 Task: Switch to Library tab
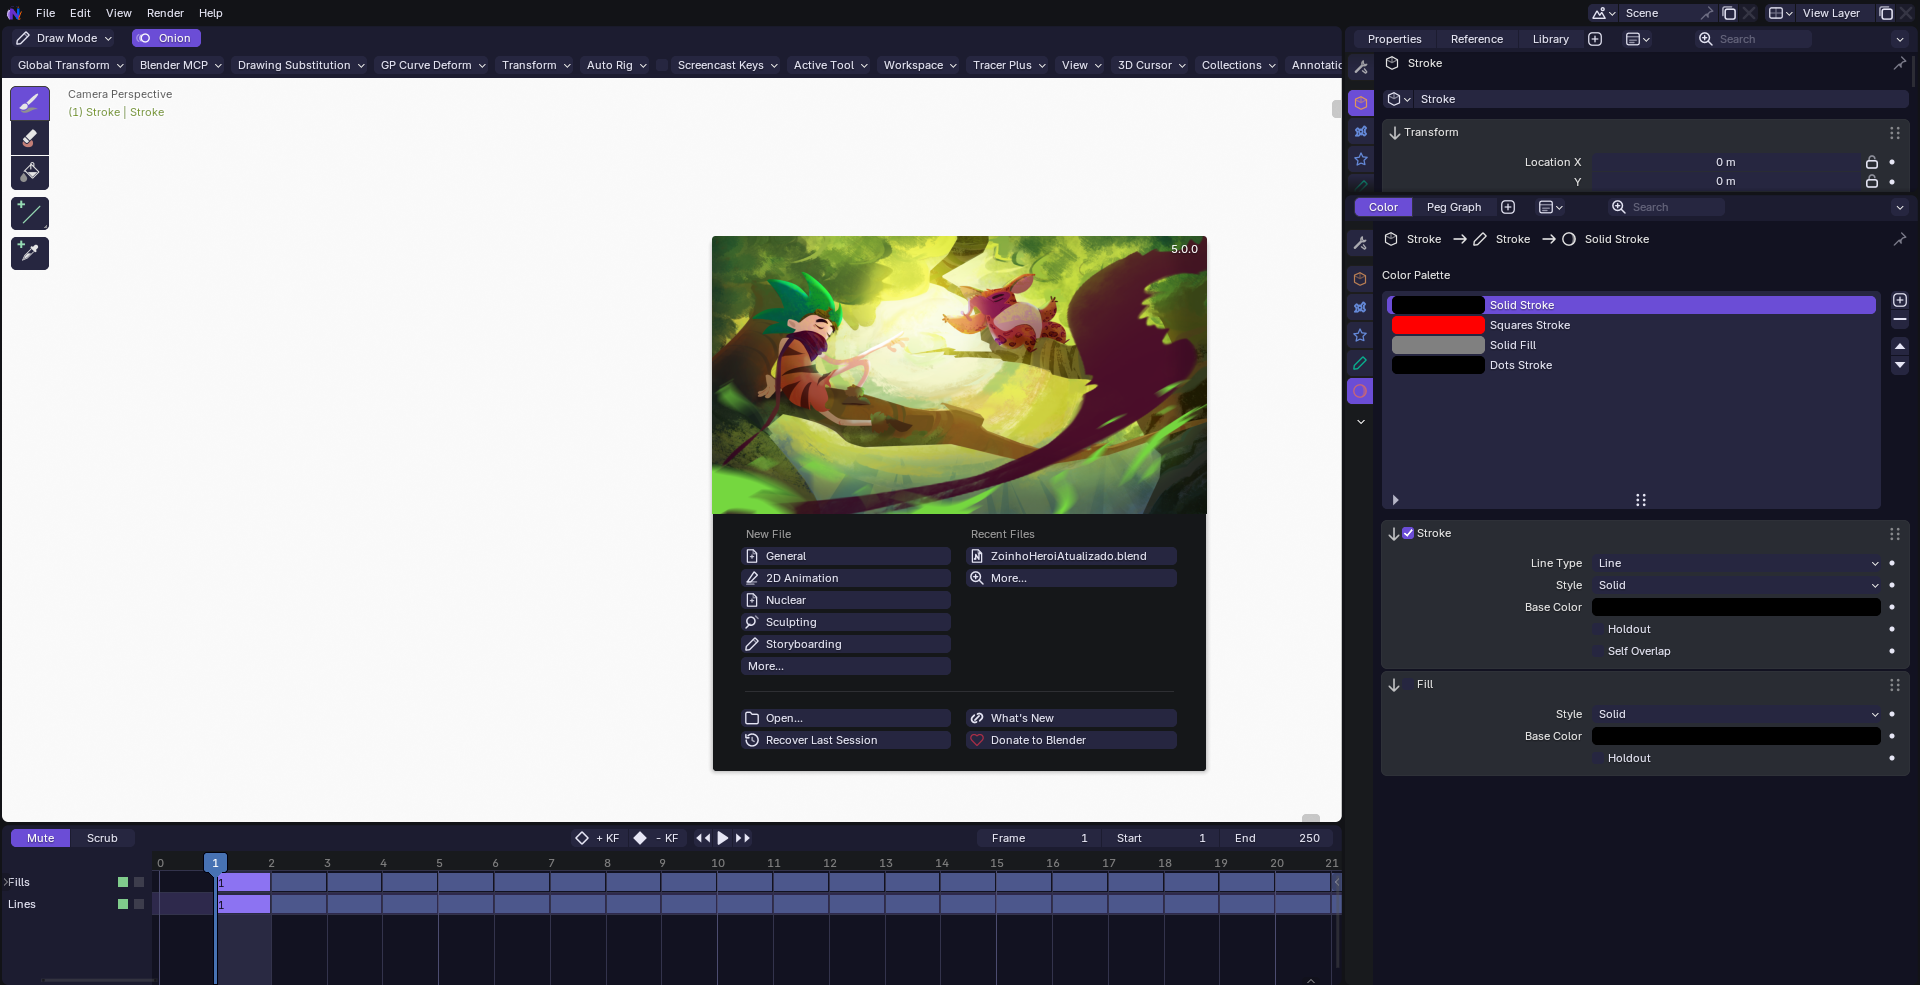(1550, 39)
